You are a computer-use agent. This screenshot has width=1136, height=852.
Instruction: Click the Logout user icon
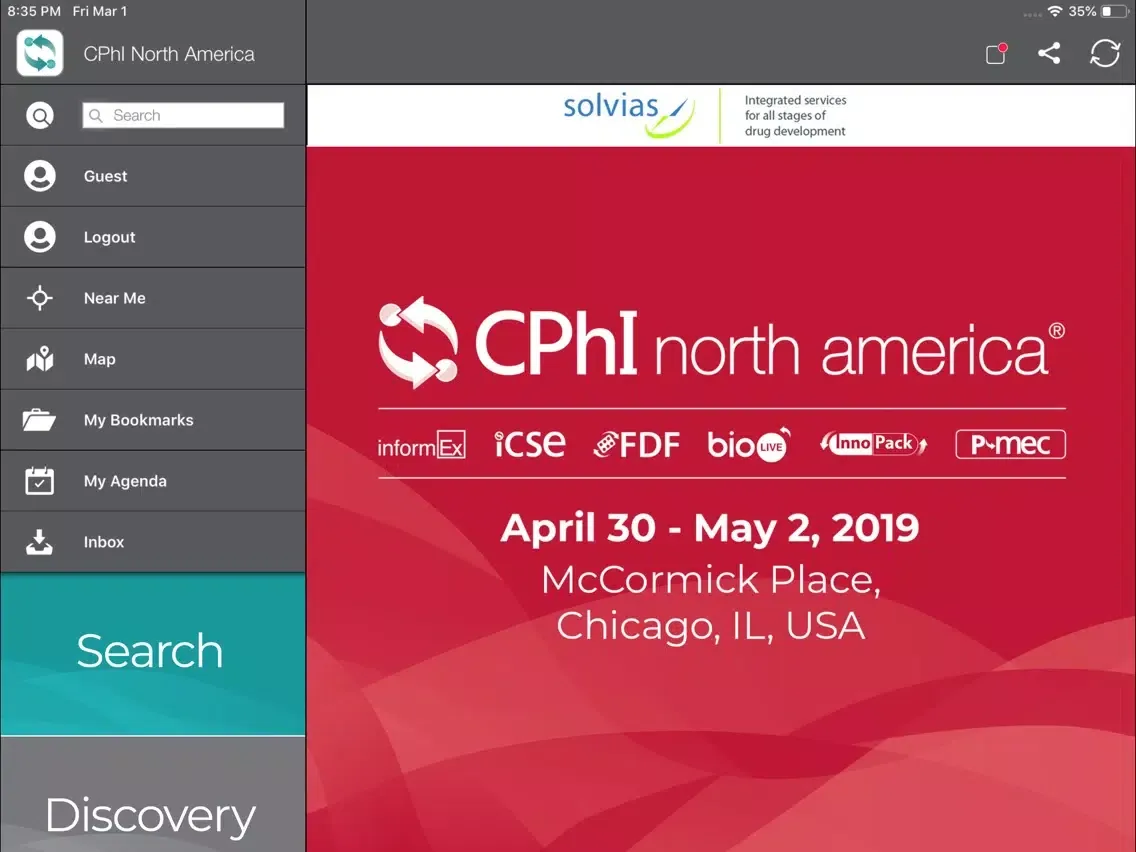pyautogui.click(x=40, y=237)
